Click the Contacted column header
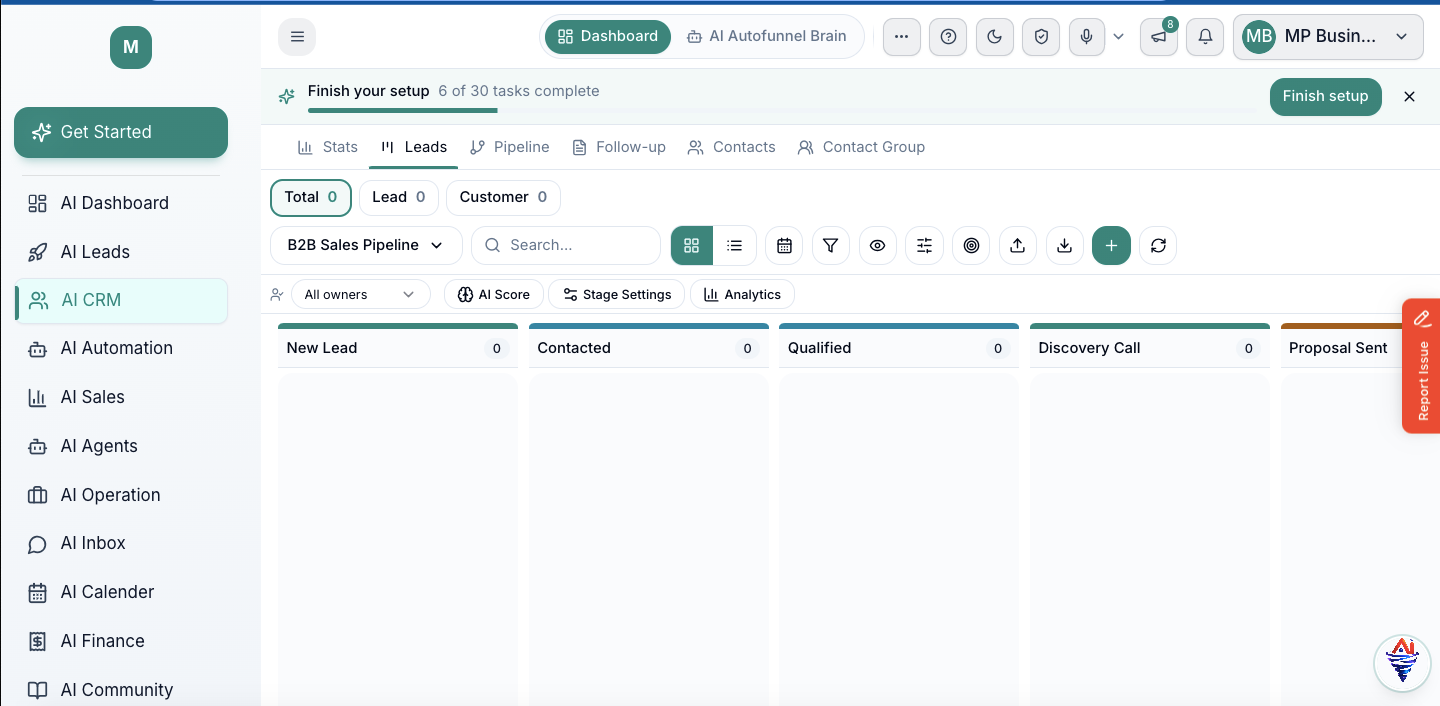This screenshot has width=1440, height=706. pyautogui.click(x=648, y=348)
